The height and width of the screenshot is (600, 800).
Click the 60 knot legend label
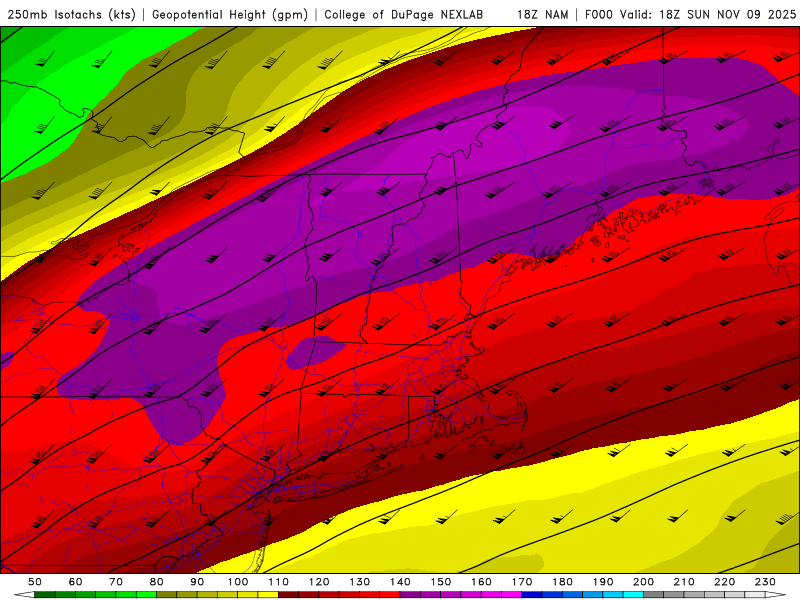pos(76,582)
